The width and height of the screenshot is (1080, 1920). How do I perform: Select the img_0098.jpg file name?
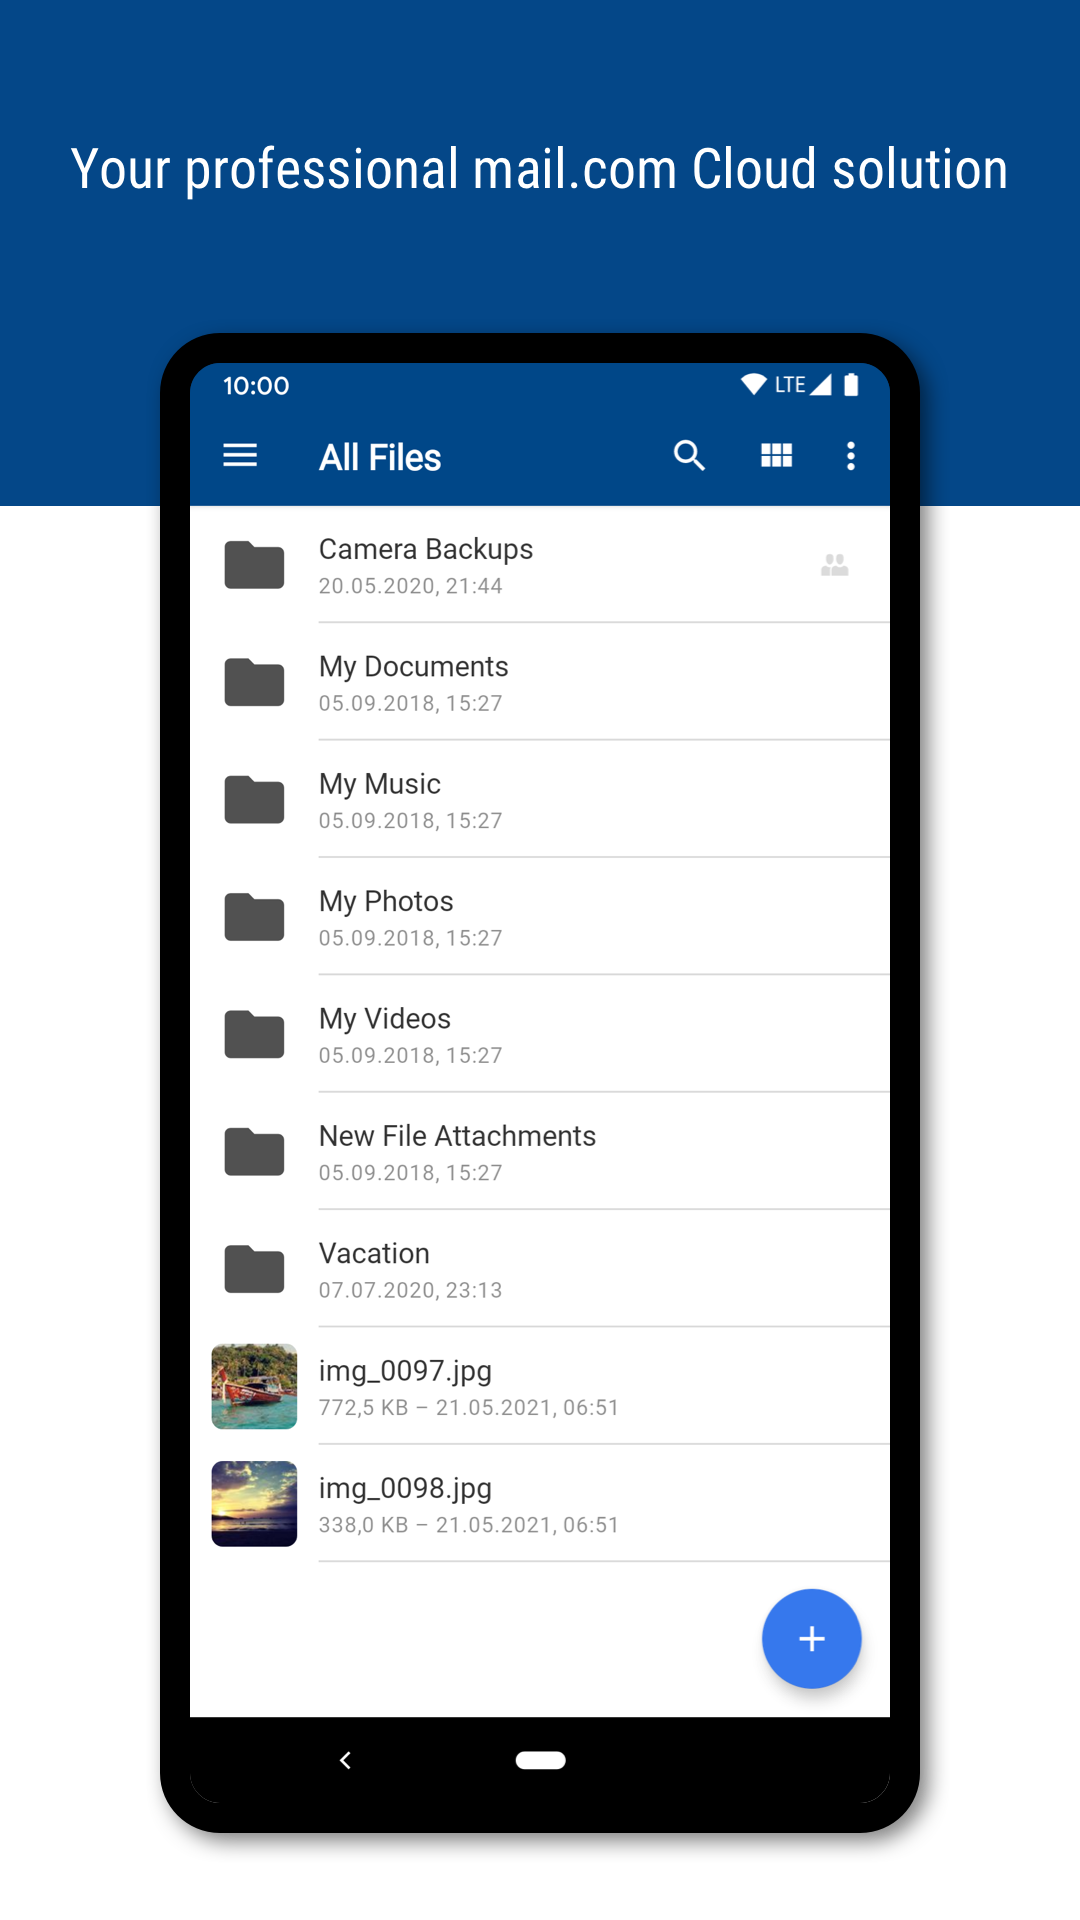point(405,1488)
